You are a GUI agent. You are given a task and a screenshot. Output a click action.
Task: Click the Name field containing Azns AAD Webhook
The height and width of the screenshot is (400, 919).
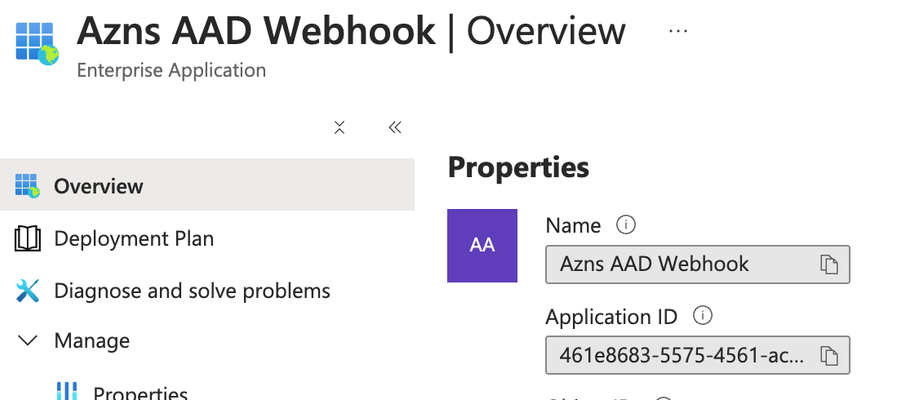click(x=697, y=265)
